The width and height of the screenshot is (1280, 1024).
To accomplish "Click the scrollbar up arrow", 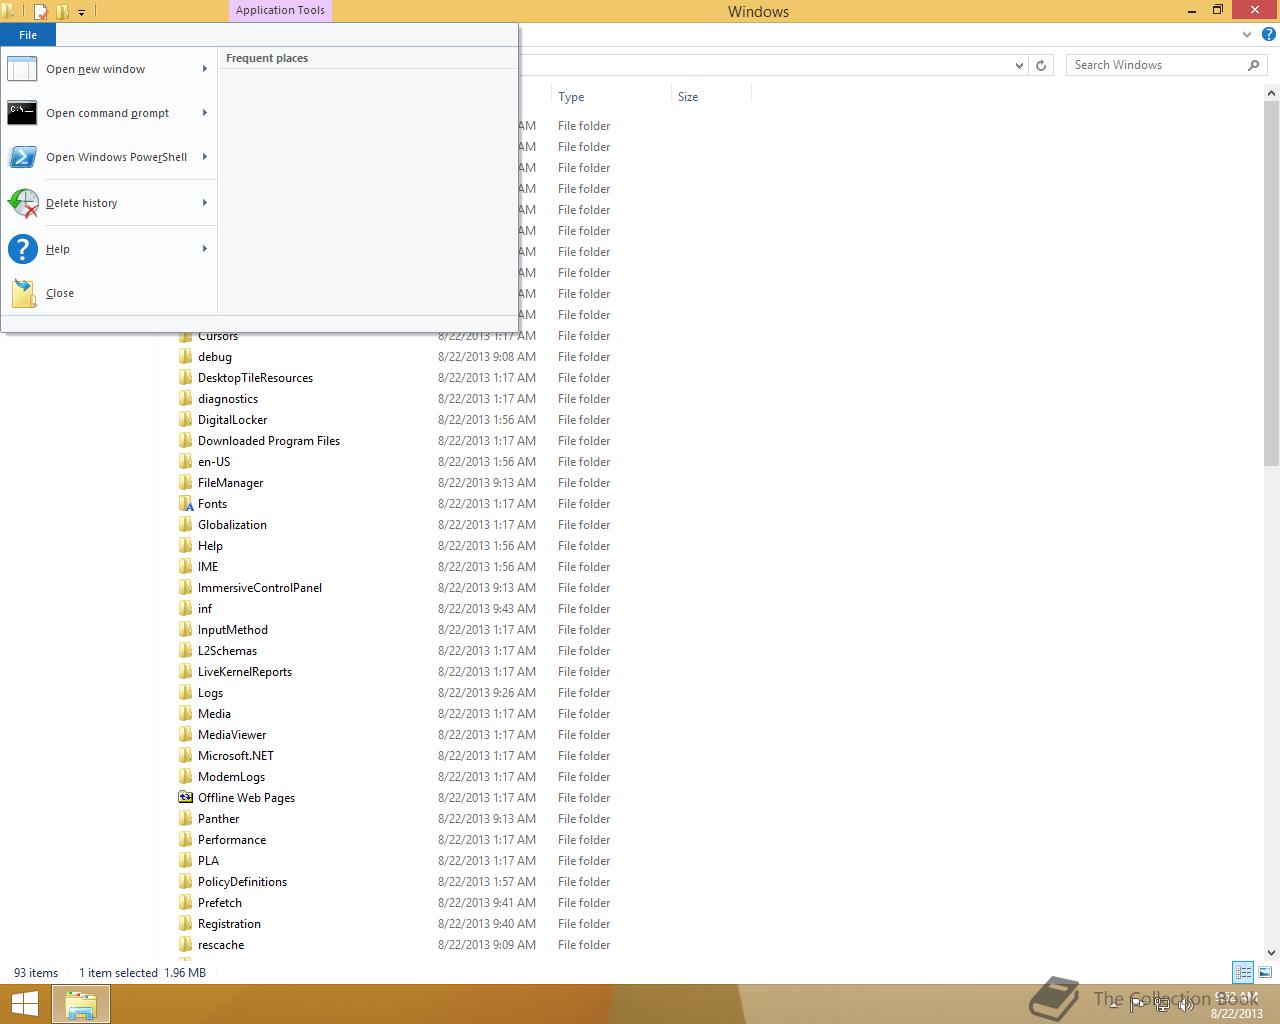I will tap(1271, 93).
